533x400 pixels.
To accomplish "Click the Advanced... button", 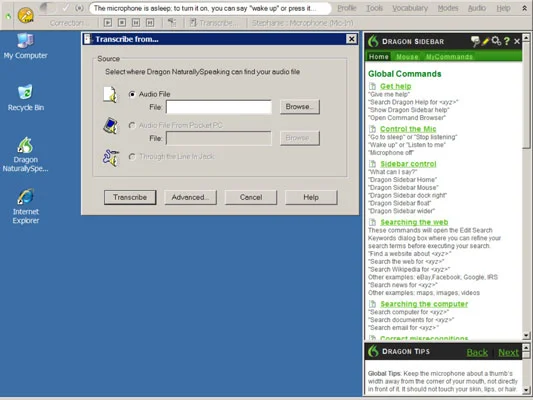I will 190,197.
